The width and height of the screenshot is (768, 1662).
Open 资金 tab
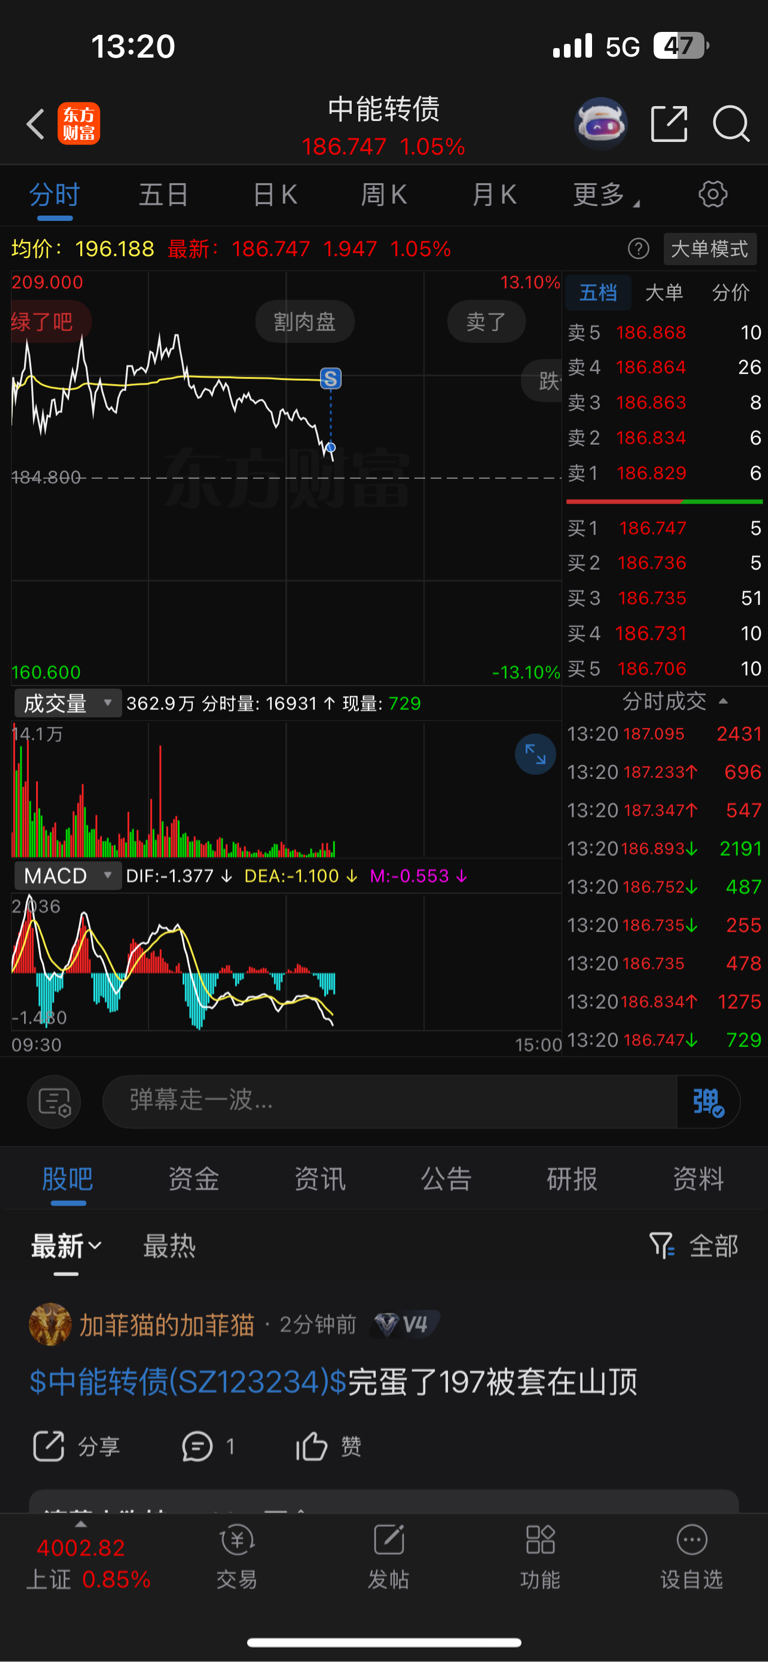pos(193,1180)
